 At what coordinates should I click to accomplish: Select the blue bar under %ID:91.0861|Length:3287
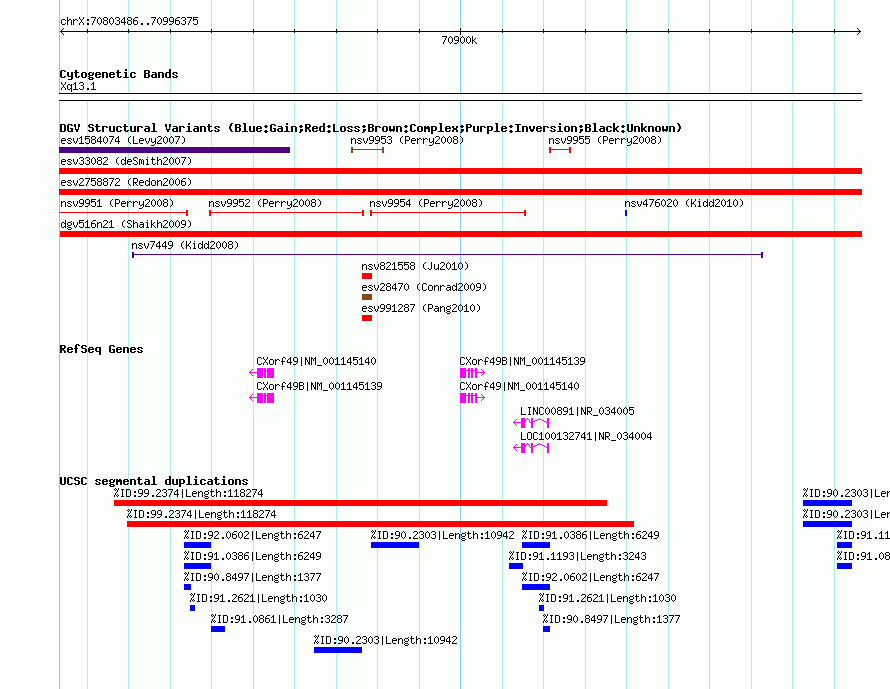(218, 629)
